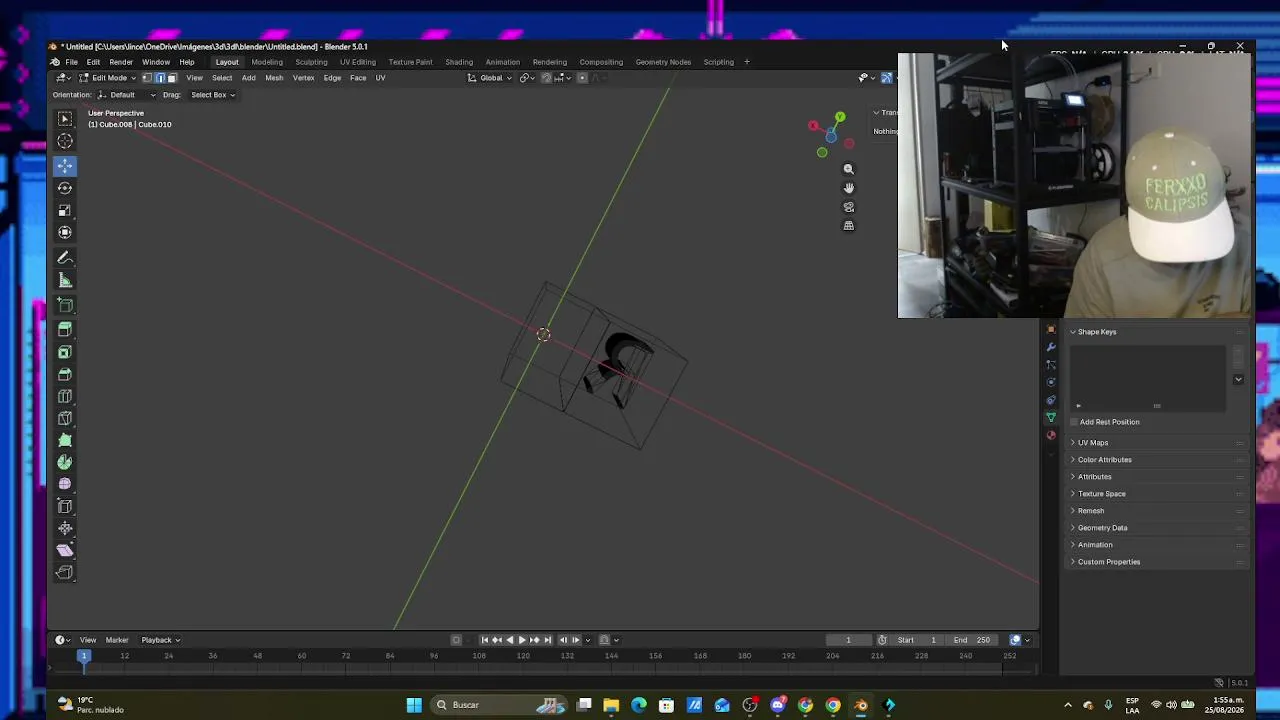Select the Cursor tool

tap(65, 142)
